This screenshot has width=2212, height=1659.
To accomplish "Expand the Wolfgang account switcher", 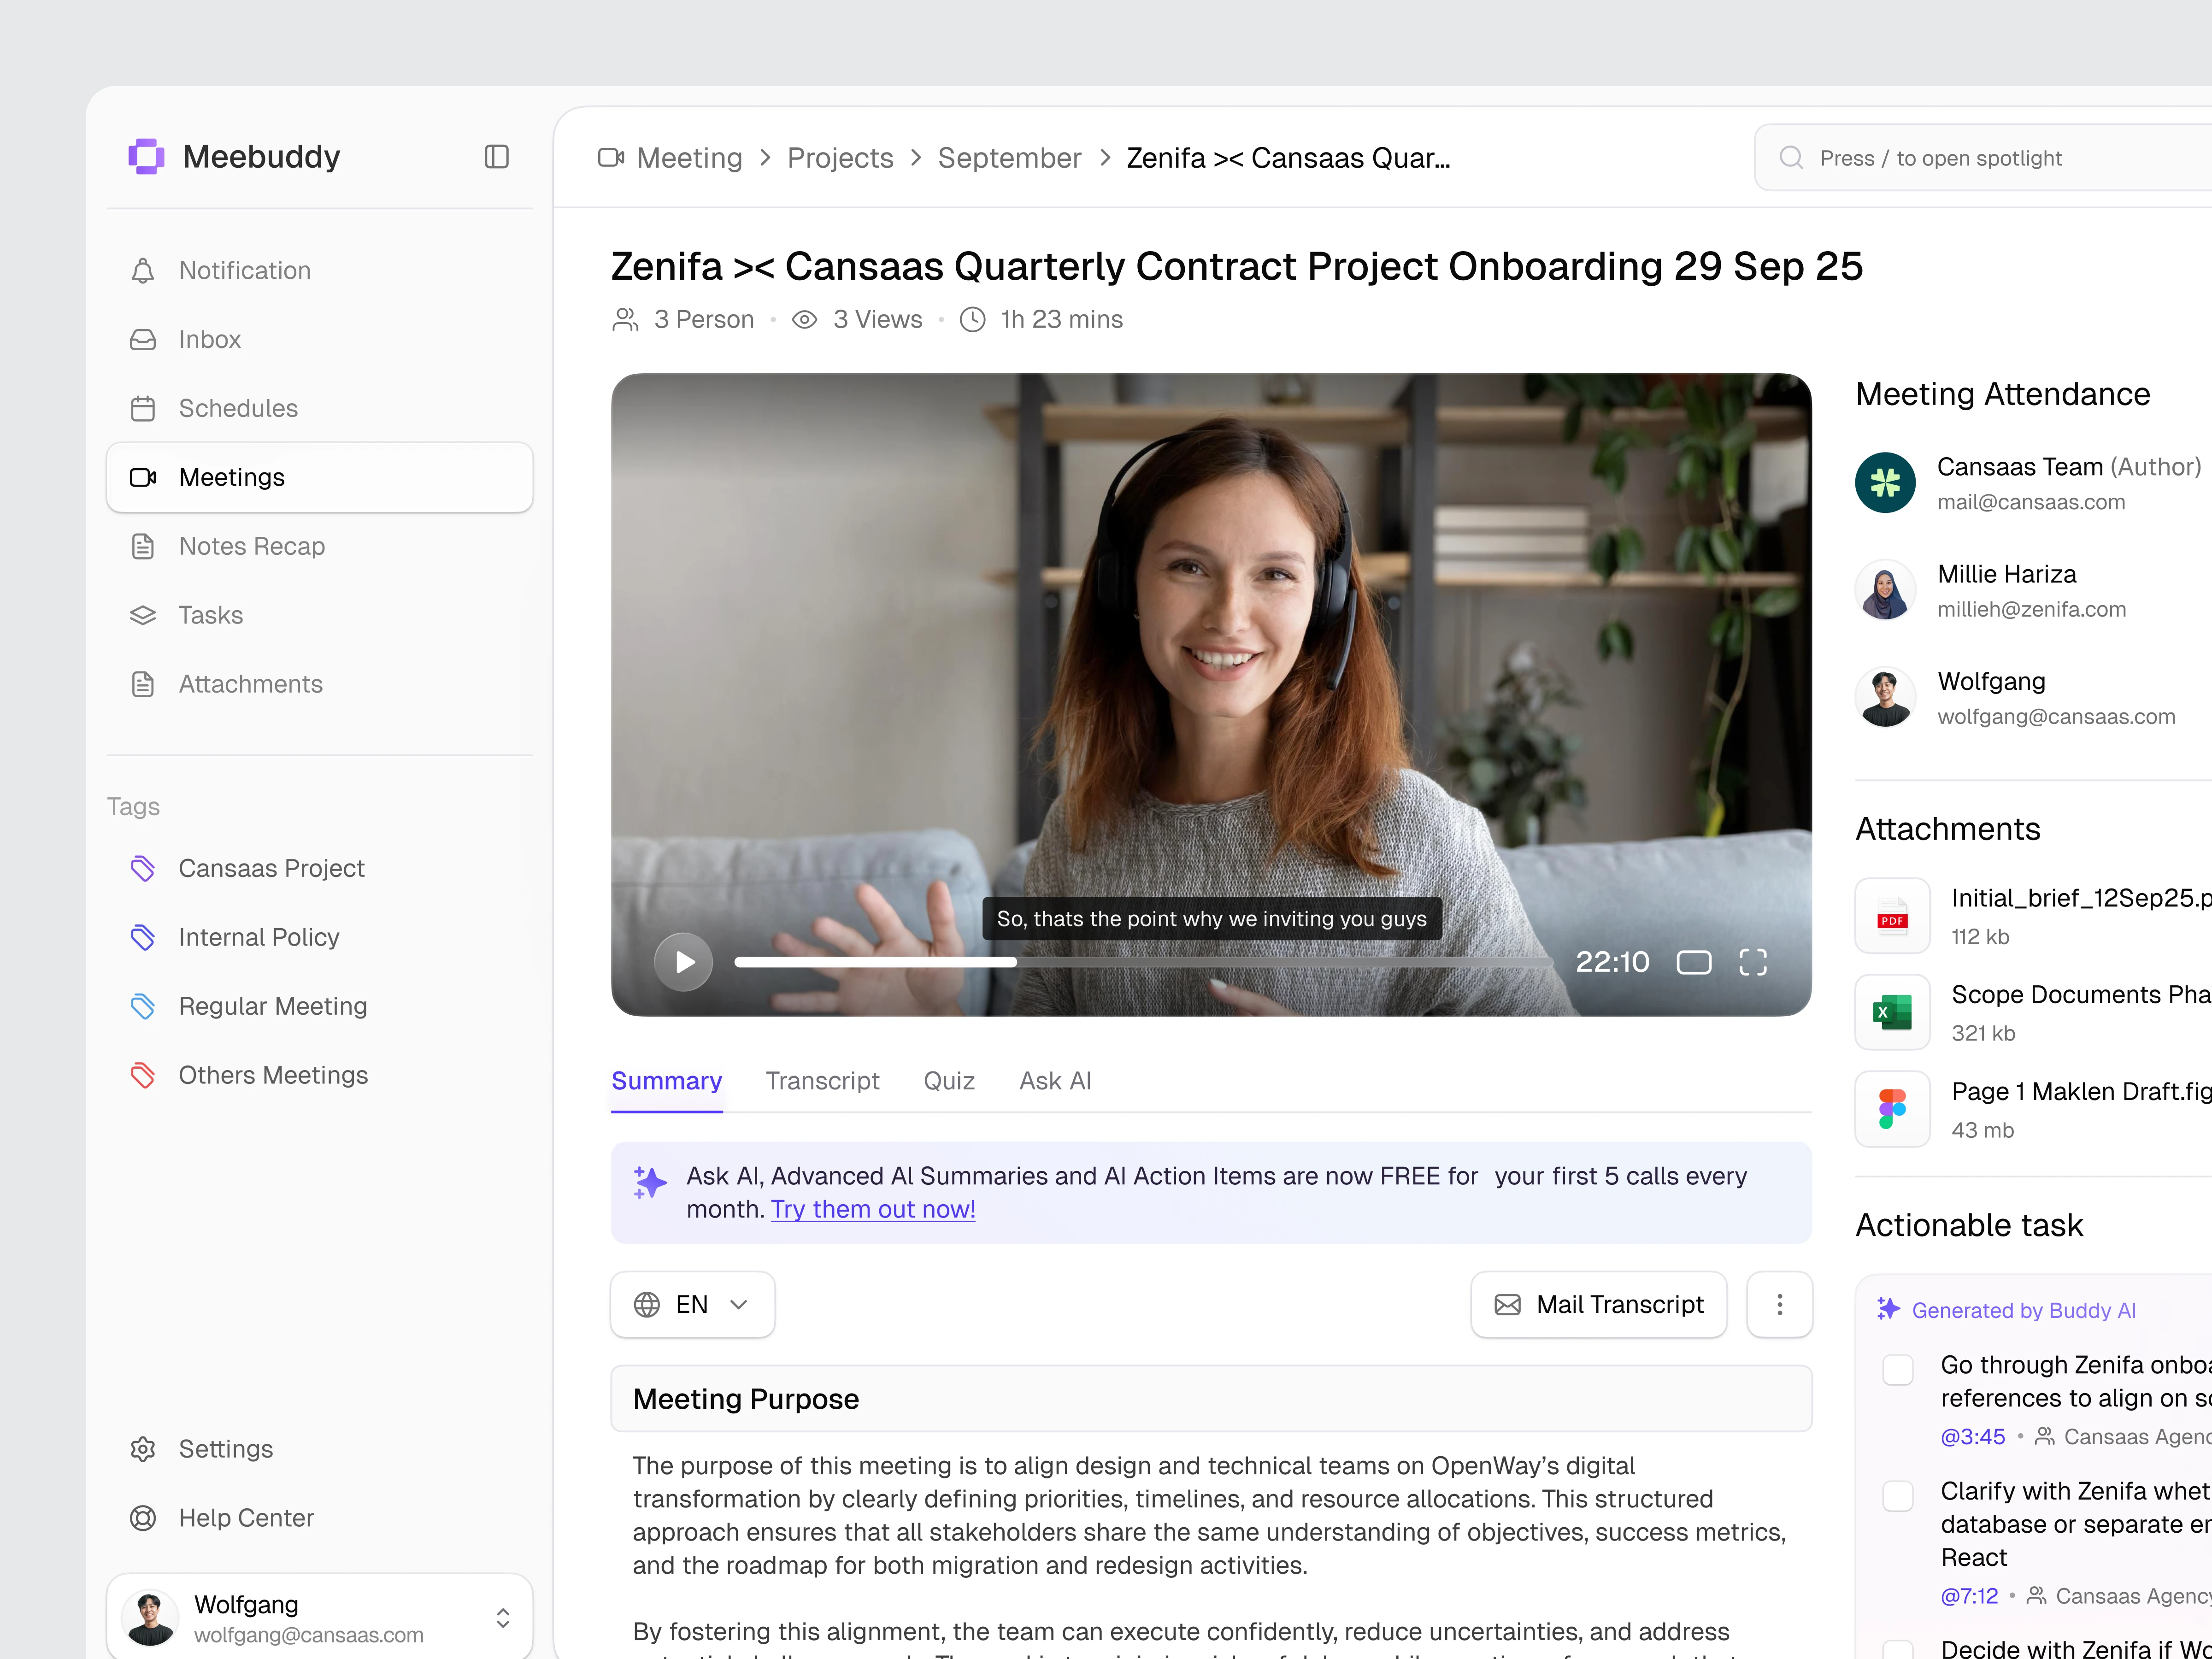I will [x=503, y=1618].
